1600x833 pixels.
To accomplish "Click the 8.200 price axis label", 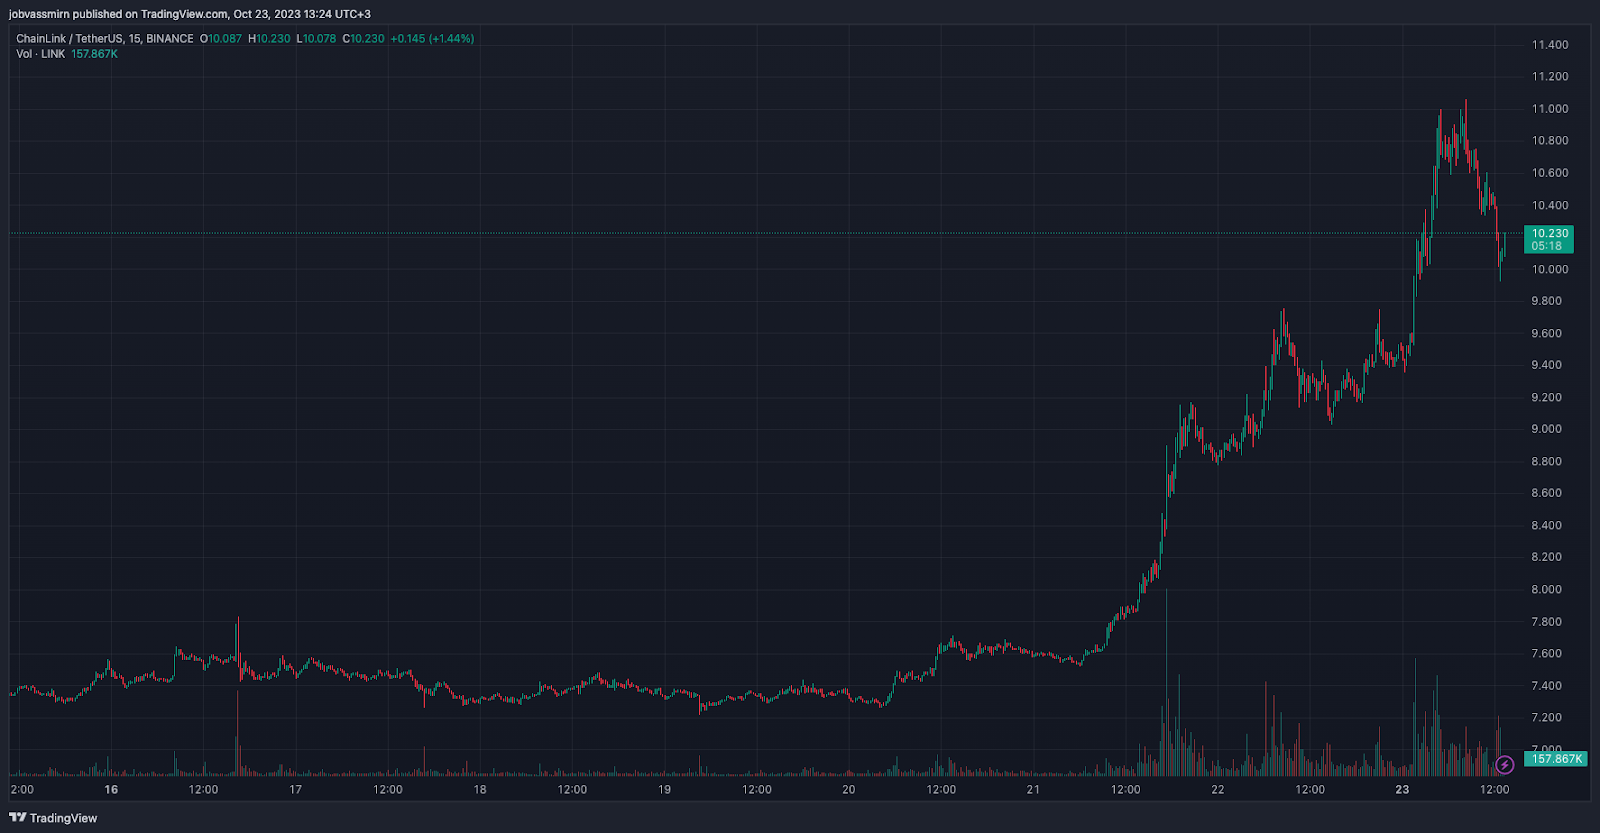I will pos(1547,557).
